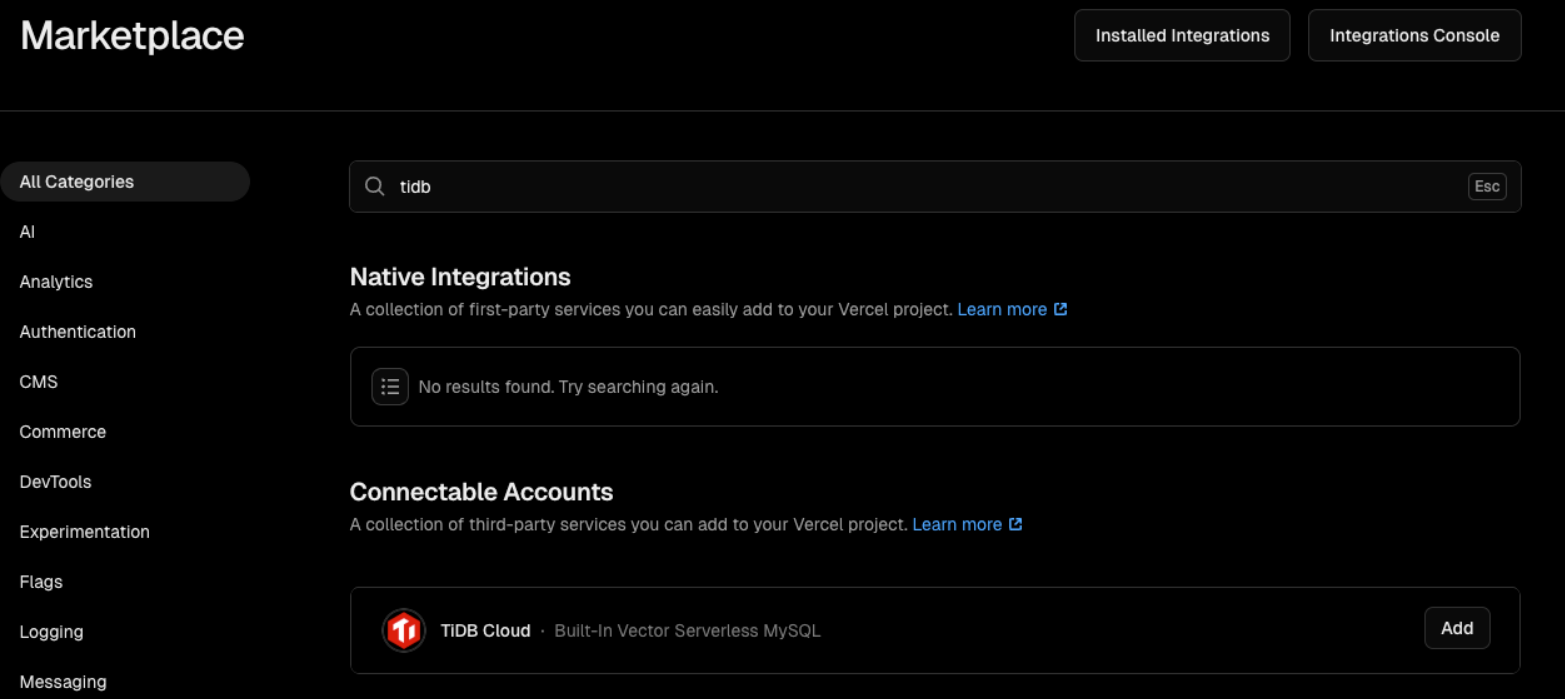
Task: Focus the search field containing tidb
Action: (x=935, y=187)
